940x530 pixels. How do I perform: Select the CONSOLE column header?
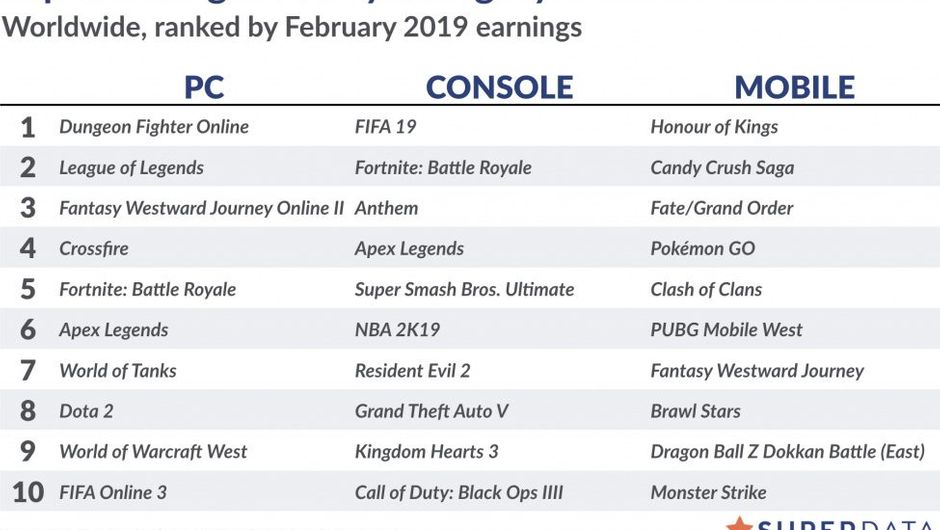click(x=499, y=87)
